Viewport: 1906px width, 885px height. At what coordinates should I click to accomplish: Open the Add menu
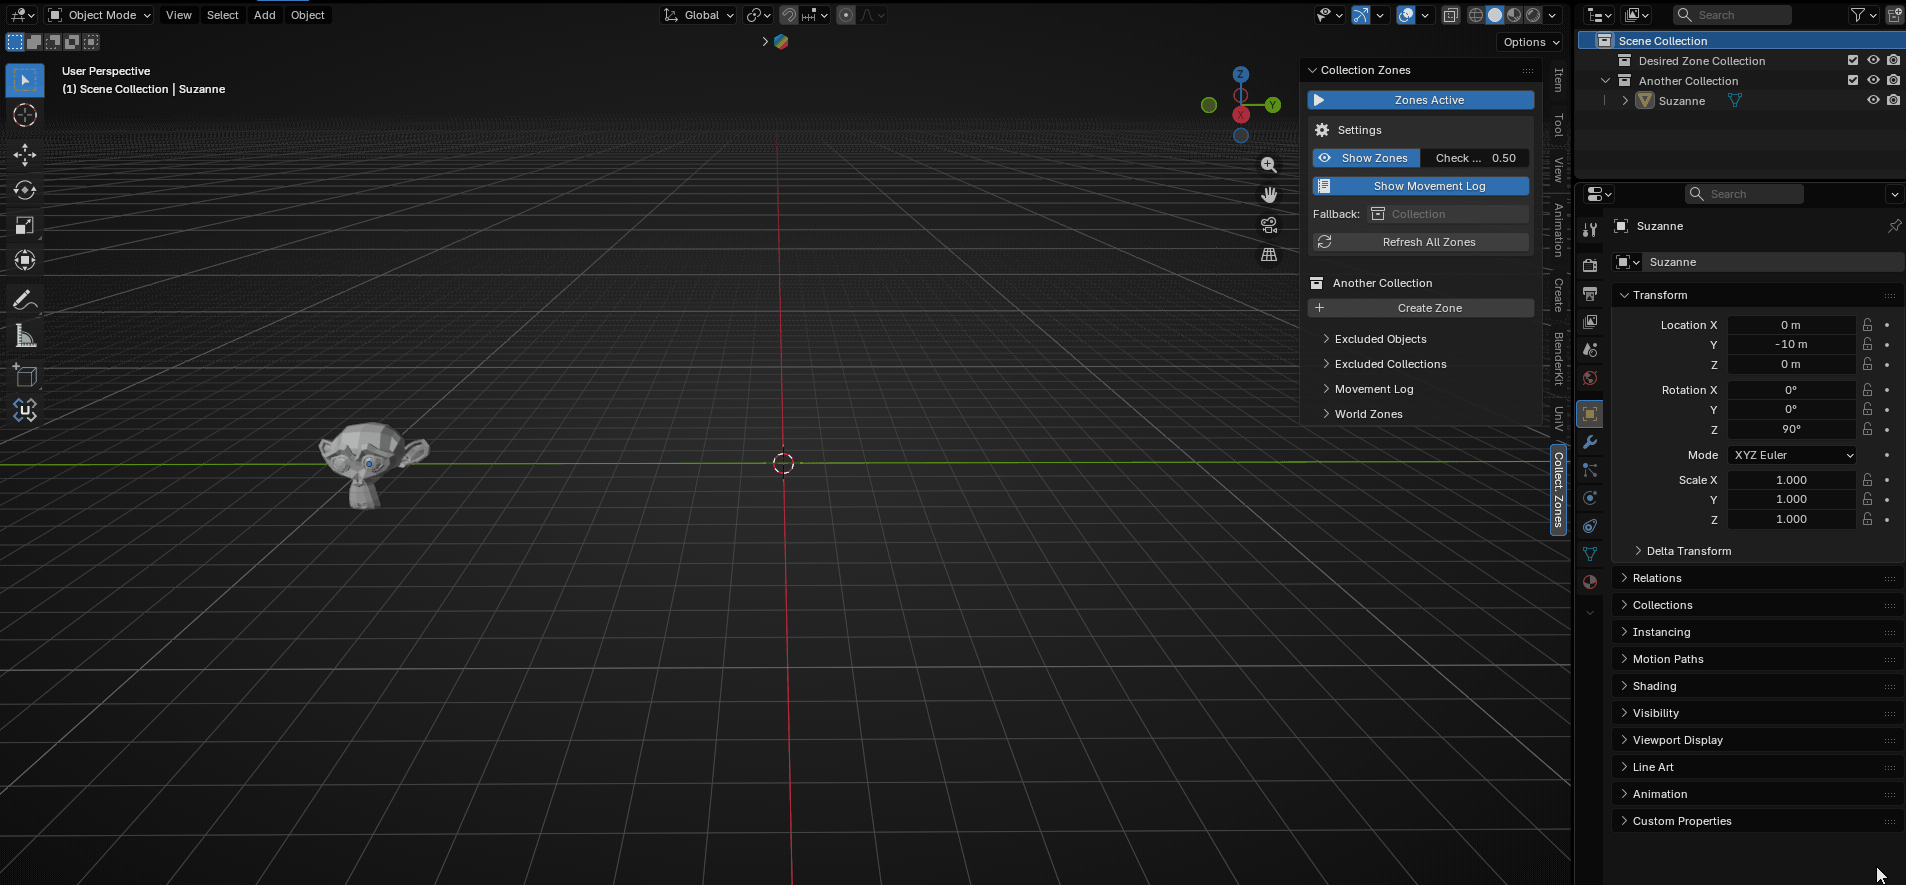(264, 15)
